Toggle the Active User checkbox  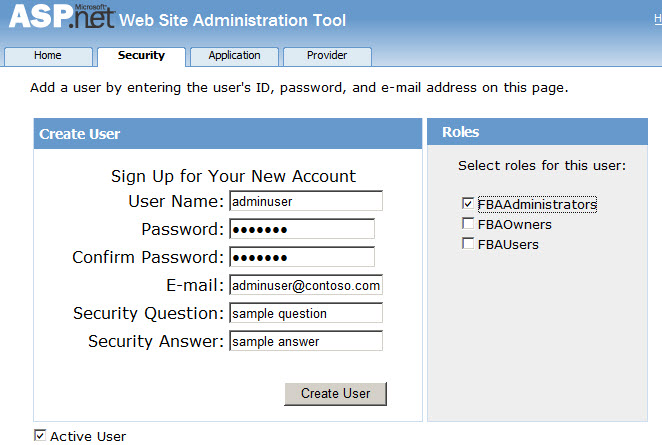point(40,435)
